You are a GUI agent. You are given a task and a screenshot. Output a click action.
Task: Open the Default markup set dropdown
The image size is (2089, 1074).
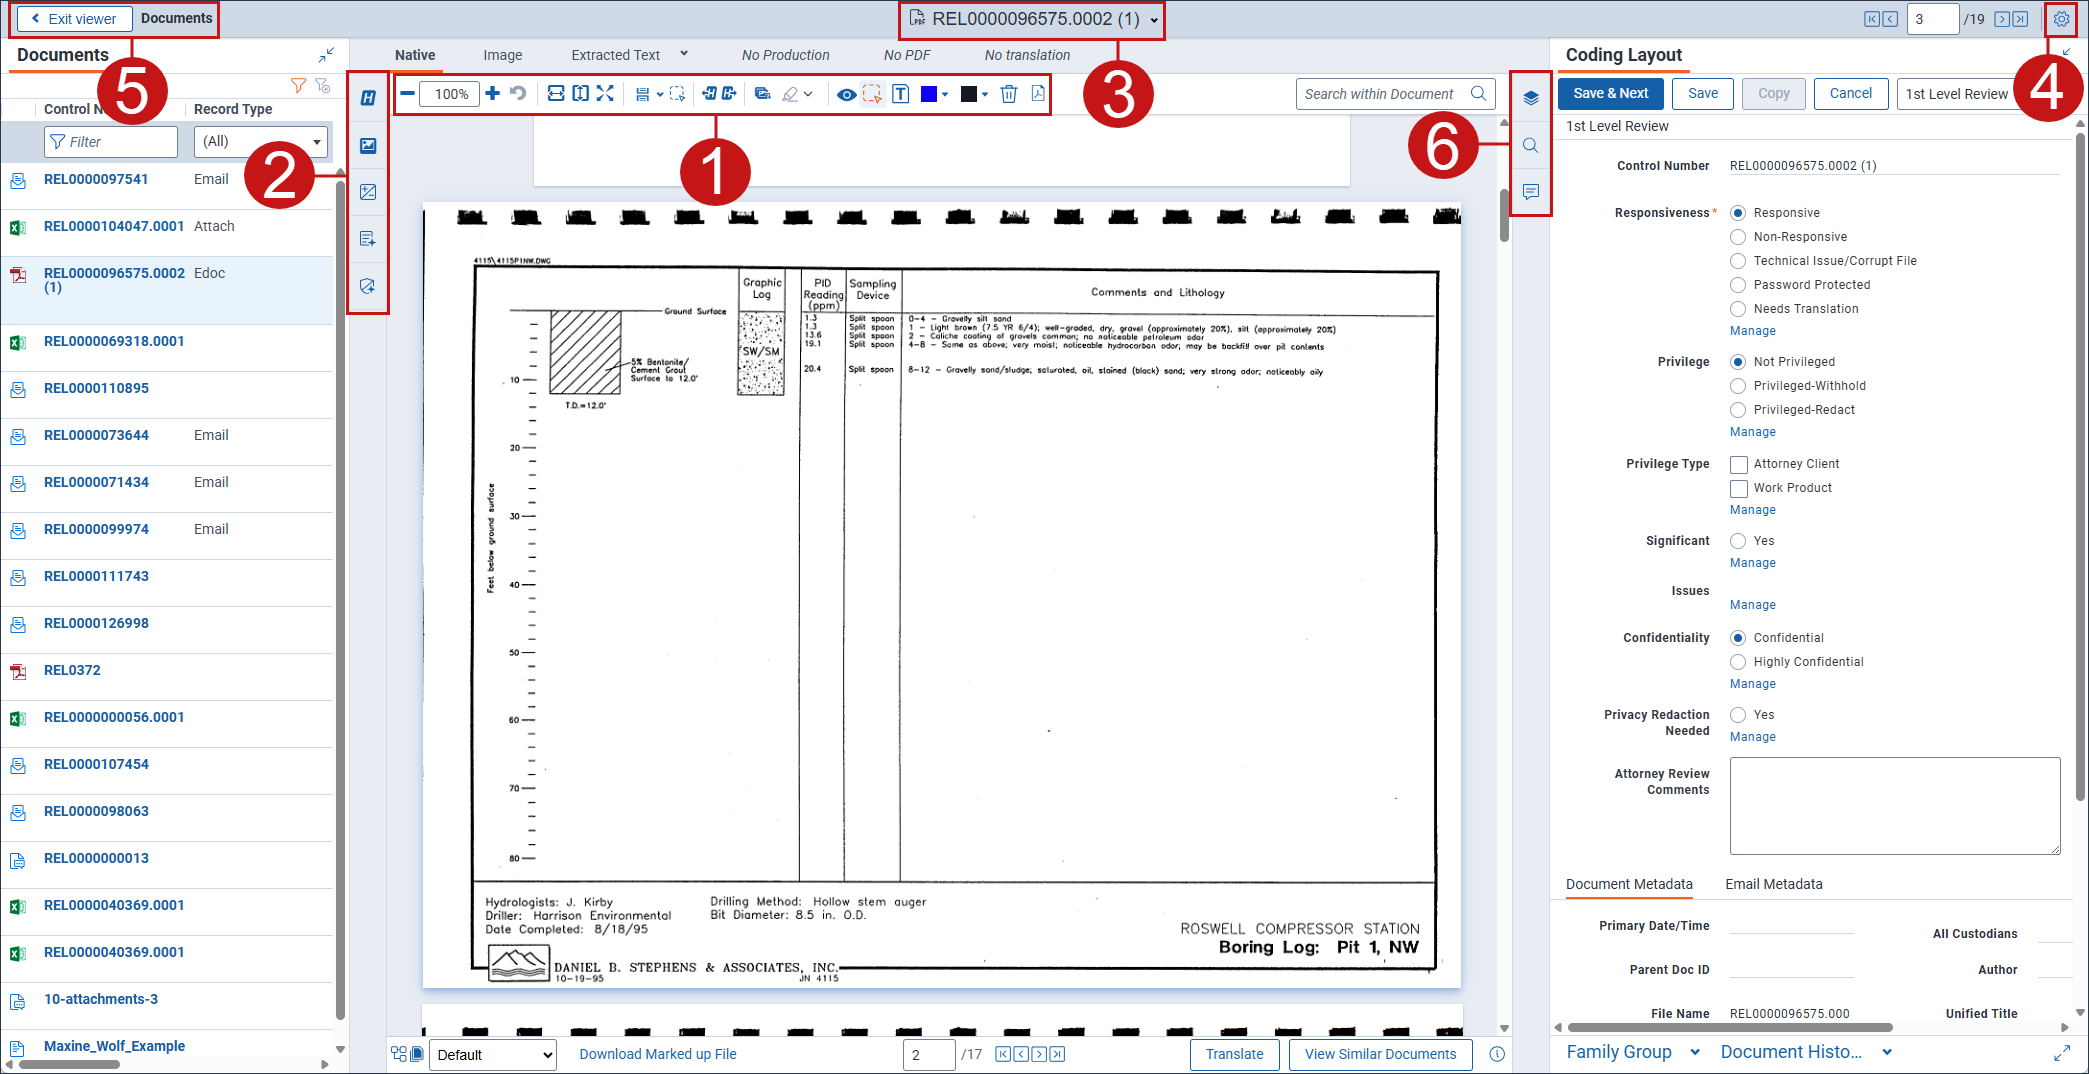click(493, 1055)
